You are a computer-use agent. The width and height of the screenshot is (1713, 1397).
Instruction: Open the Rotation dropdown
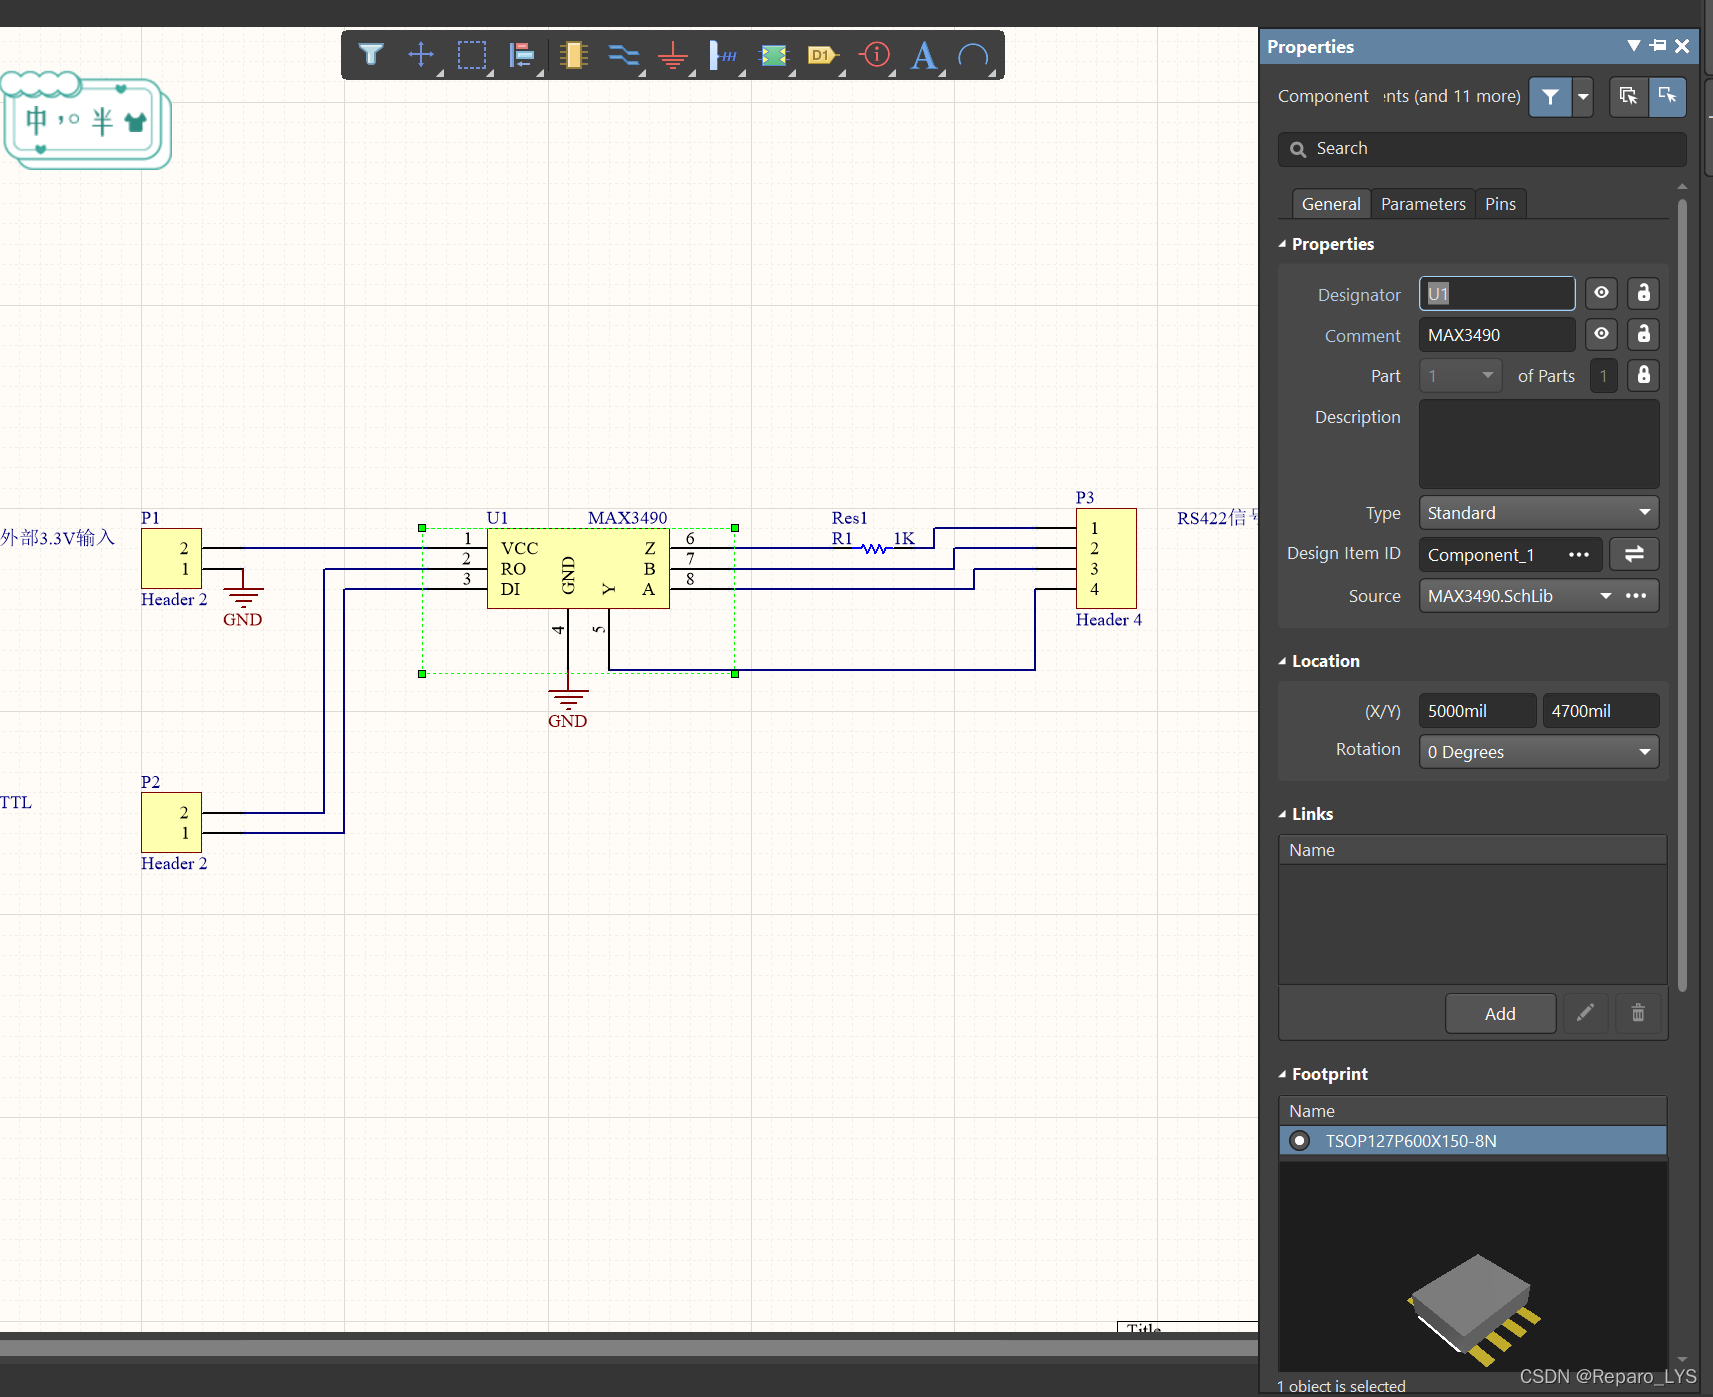(x=1538, y=752)
